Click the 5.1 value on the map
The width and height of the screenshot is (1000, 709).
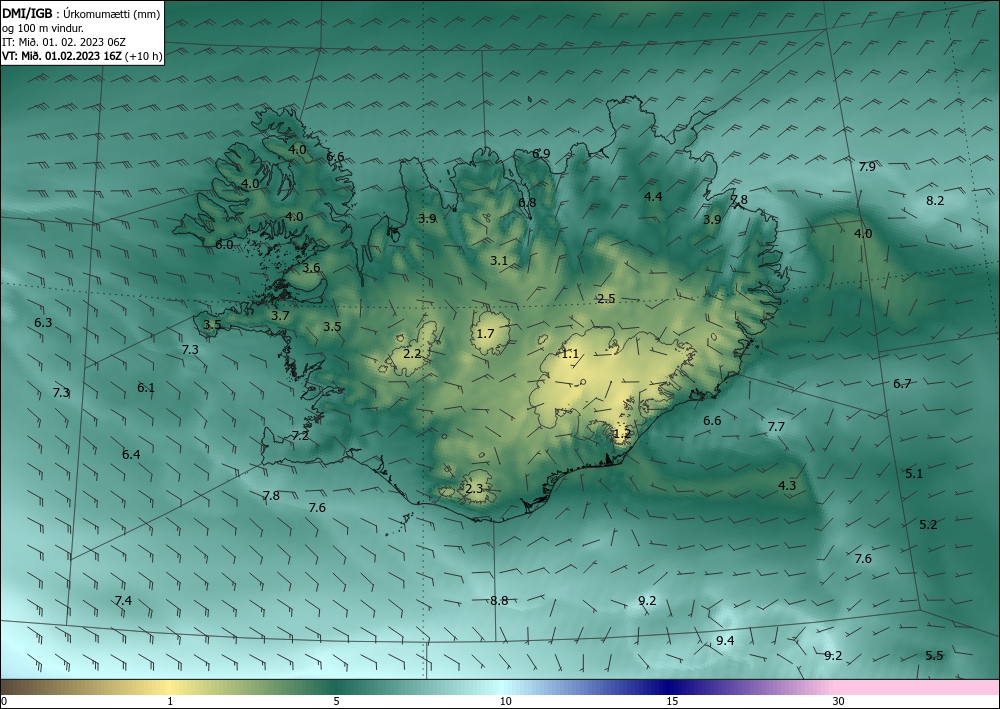[914, 473]
